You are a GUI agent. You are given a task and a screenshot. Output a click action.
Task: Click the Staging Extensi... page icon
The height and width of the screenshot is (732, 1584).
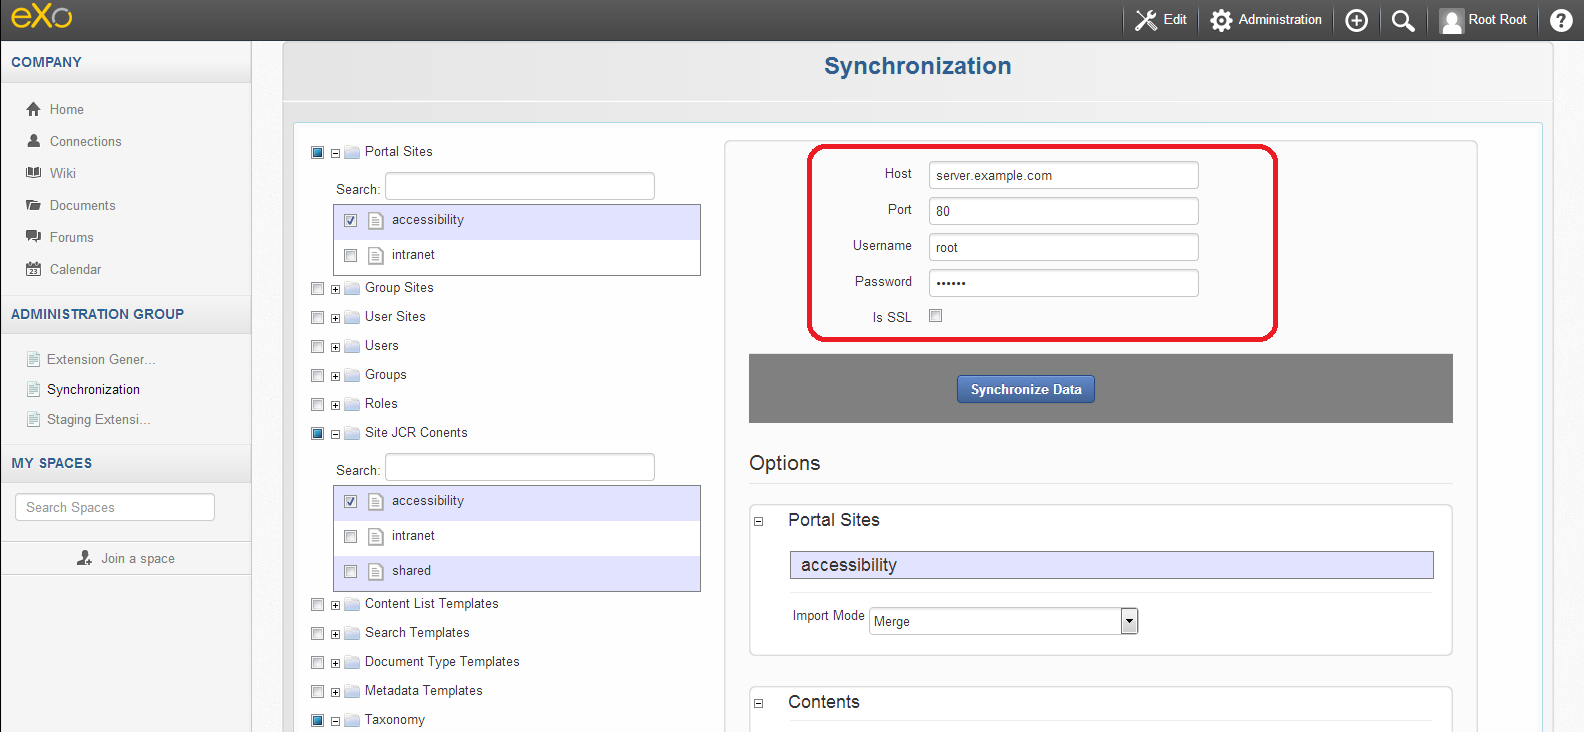coord(33,419)
